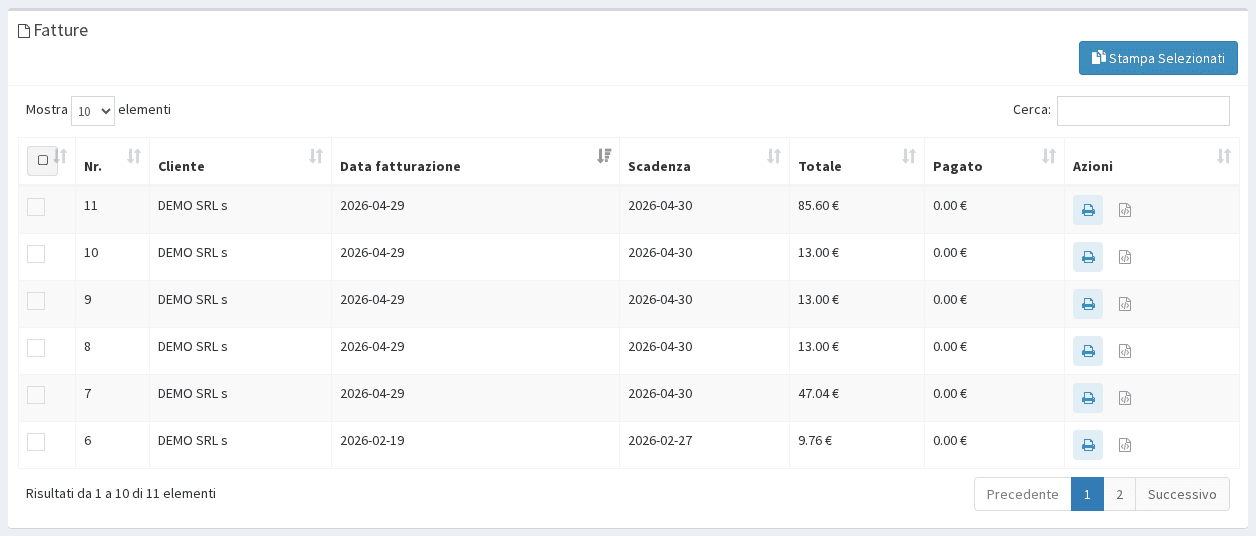Click total 9.76 € cell

(857, 445)
